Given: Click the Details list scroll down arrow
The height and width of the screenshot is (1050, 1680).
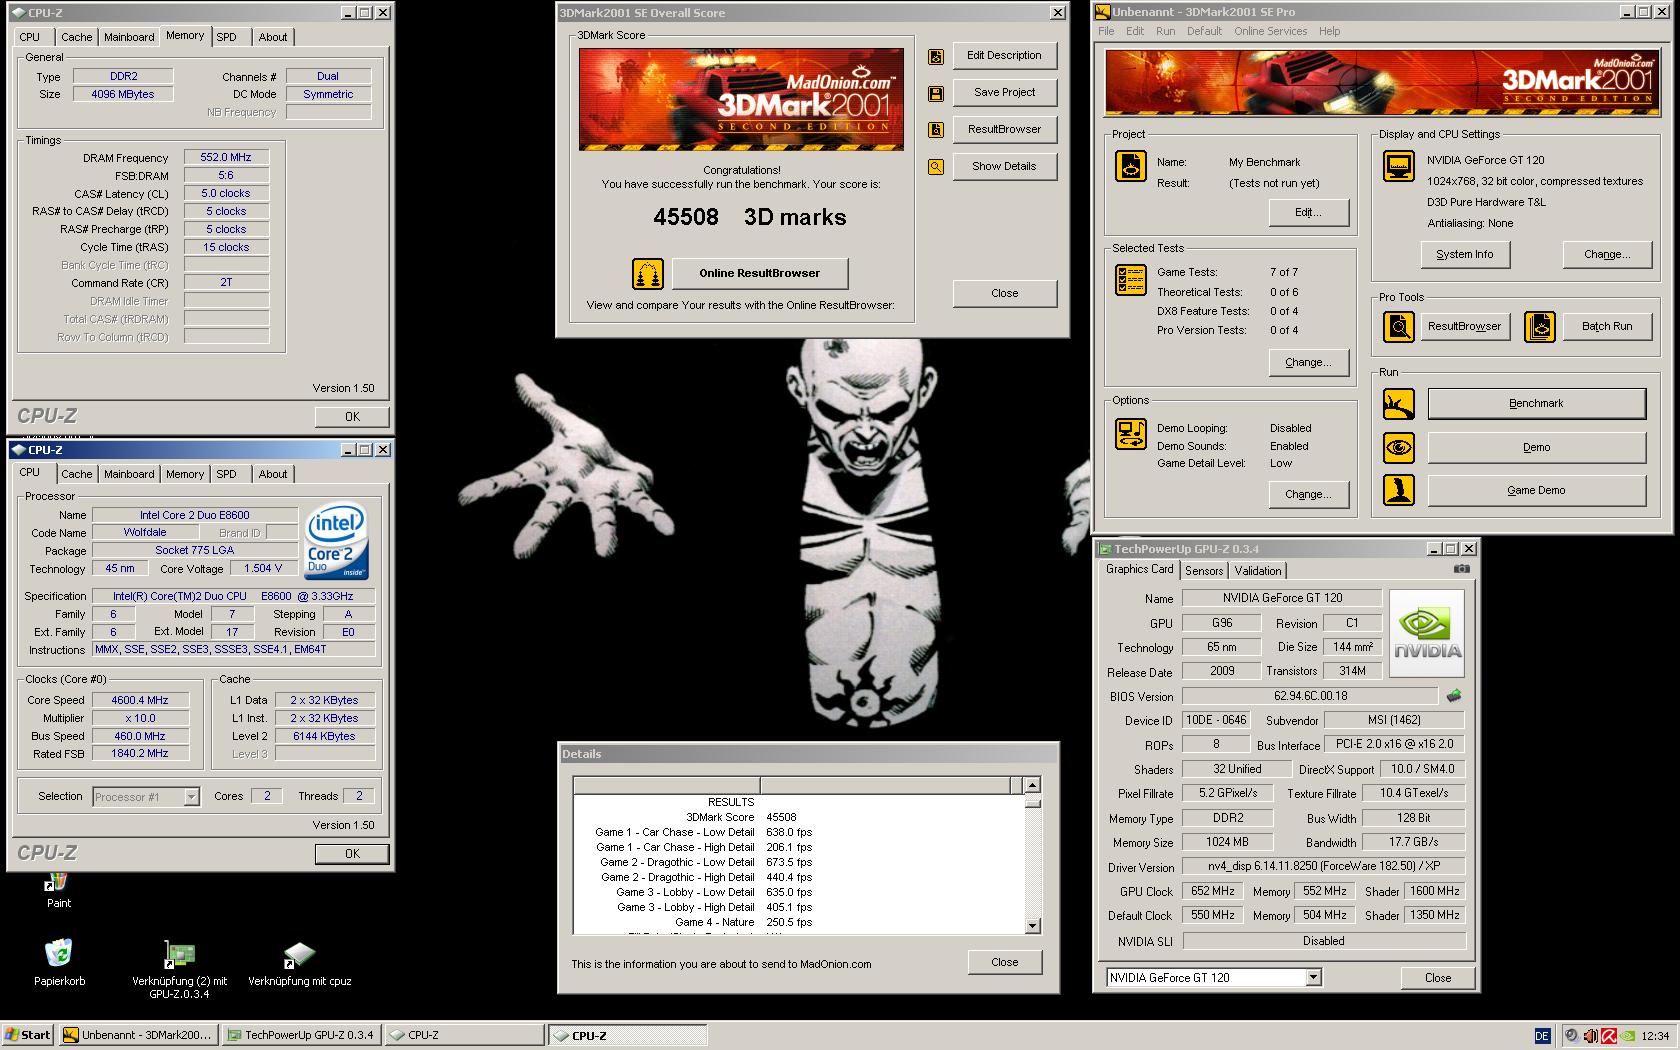Looking at the screenshot, I should pyautogui.click(x=1032, y=926).
